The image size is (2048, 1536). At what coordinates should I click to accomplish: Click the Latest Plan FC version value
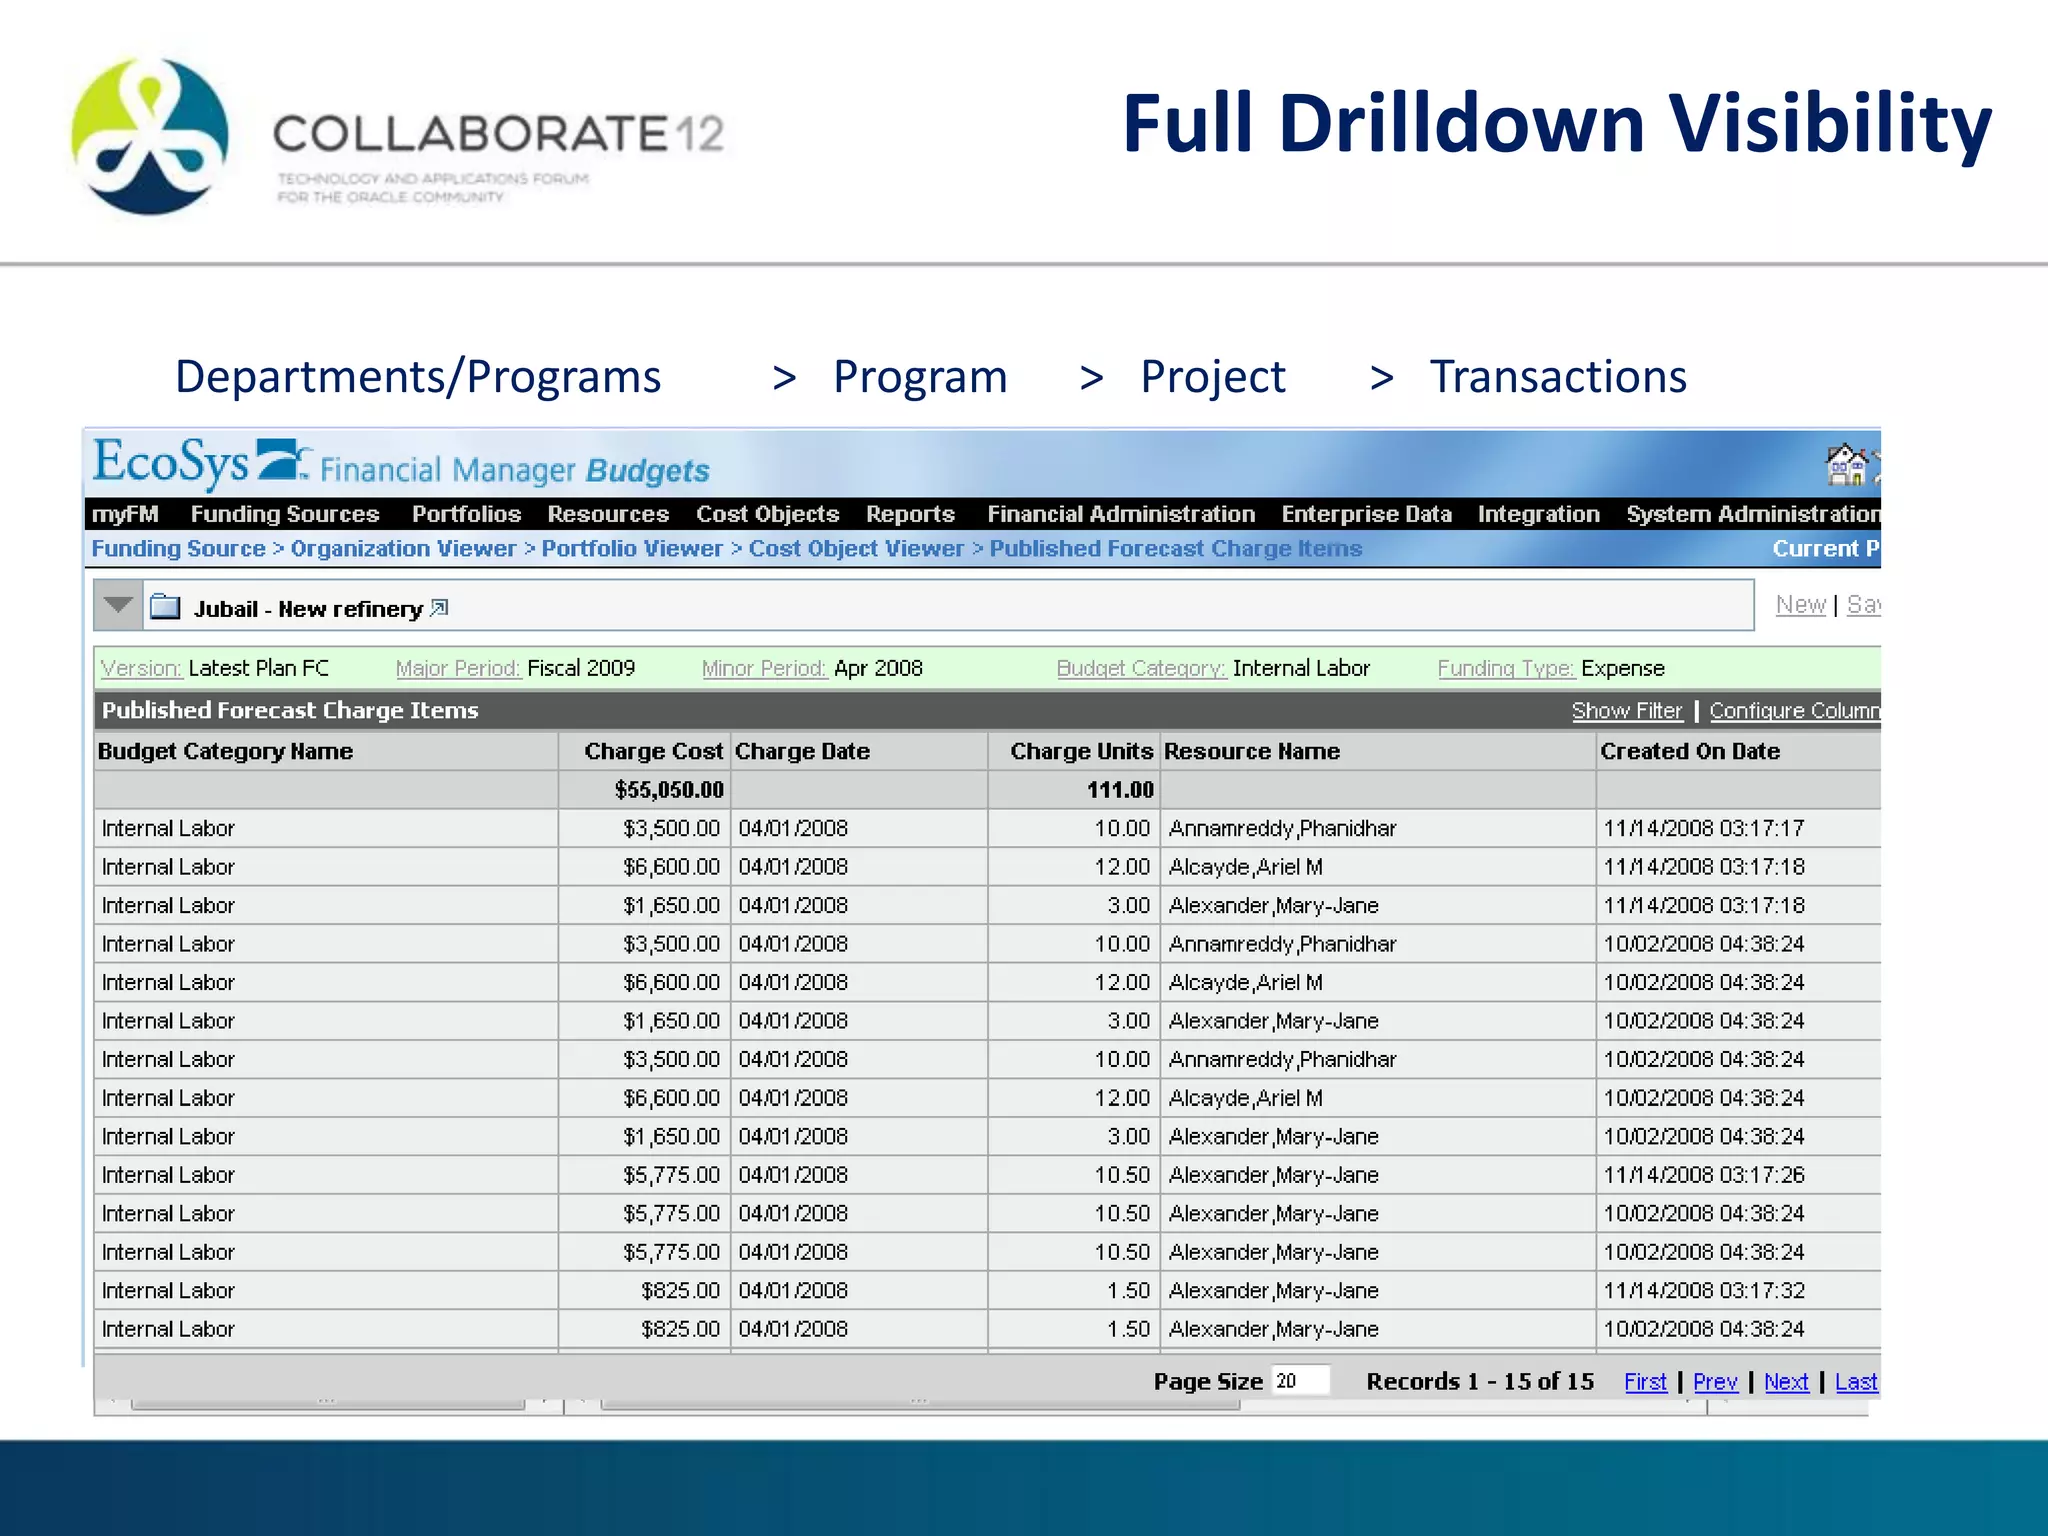[258, 668]
